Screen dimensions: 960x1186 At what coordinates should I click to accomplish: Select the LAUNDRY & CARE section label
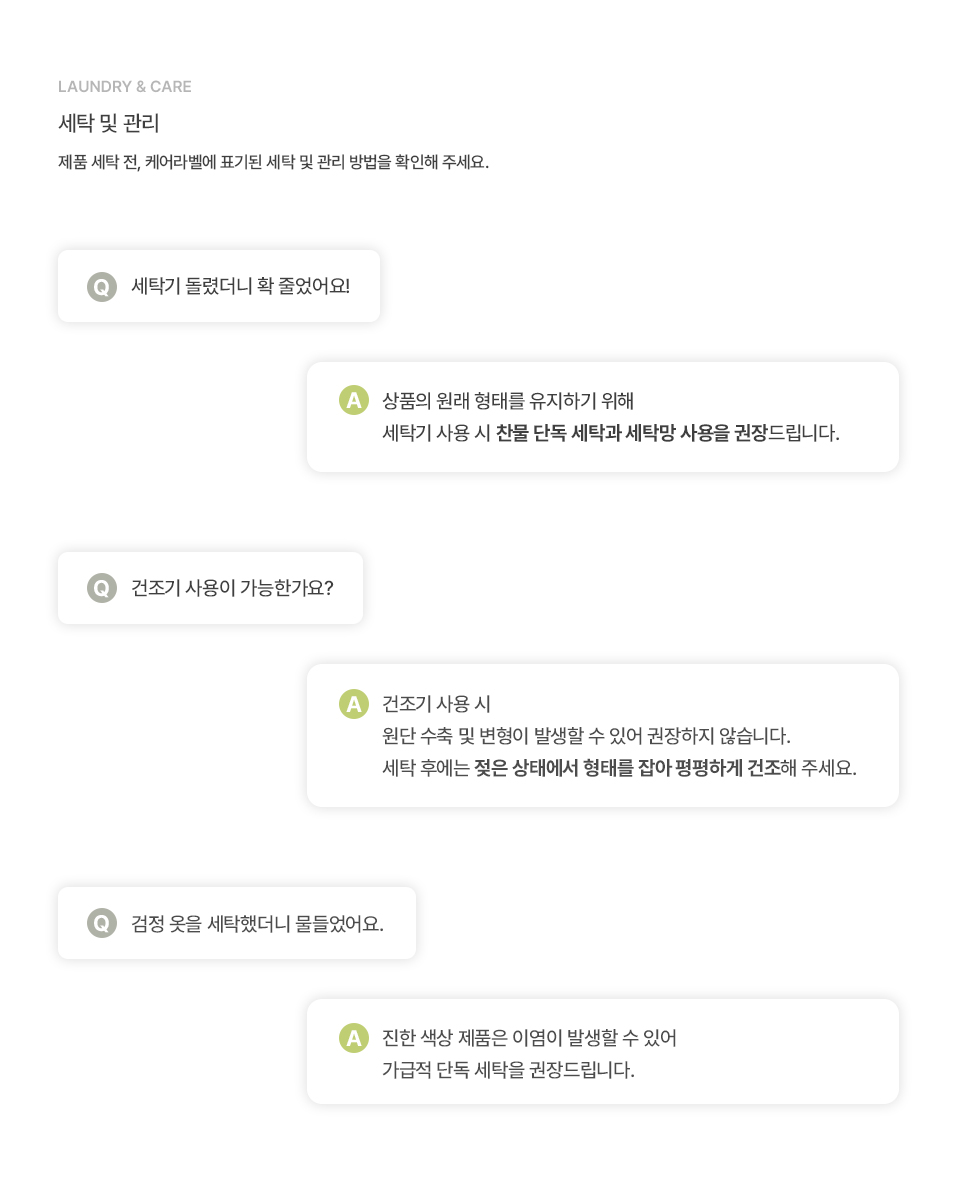pos(125,87)
